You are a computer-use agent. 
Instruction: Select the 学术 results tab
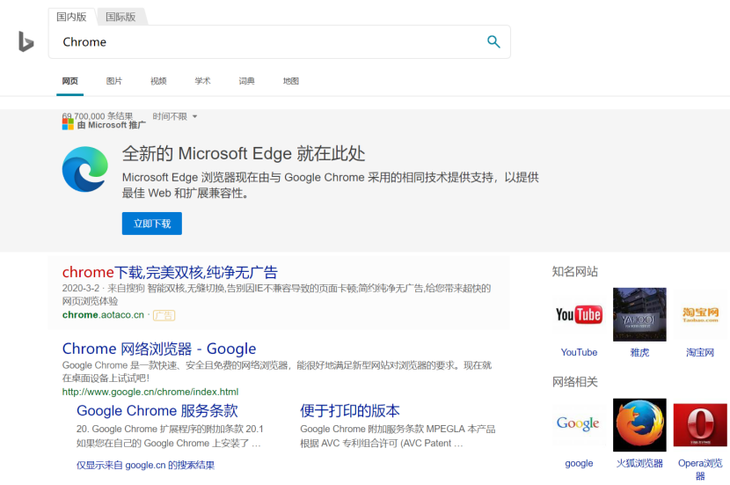pyautogui.click(x=203, y=81)
